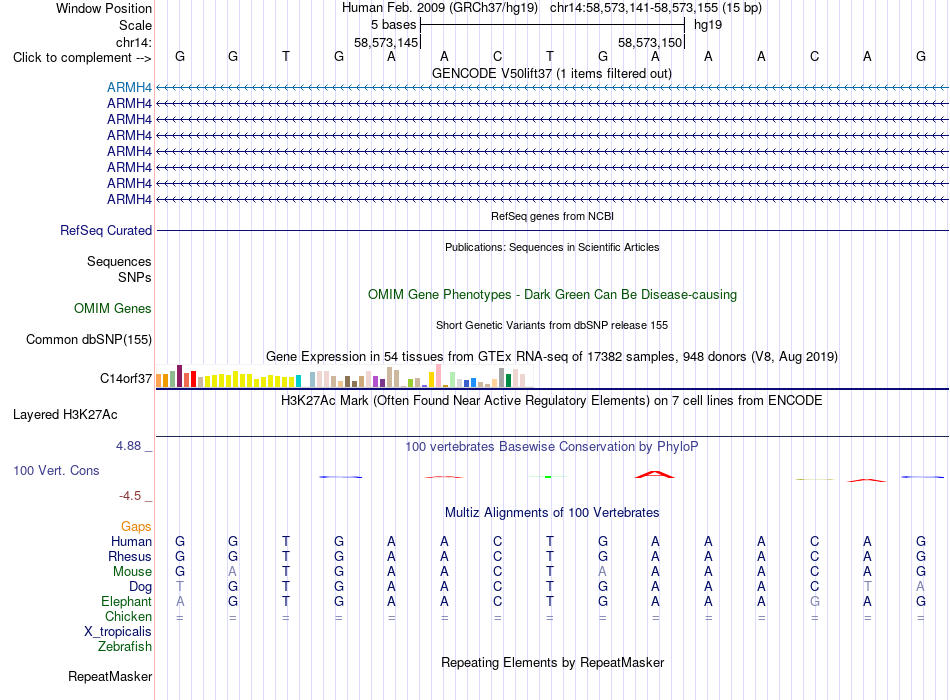
Task: Click the '5 bases' scale bar label
Action: point(393,25)
